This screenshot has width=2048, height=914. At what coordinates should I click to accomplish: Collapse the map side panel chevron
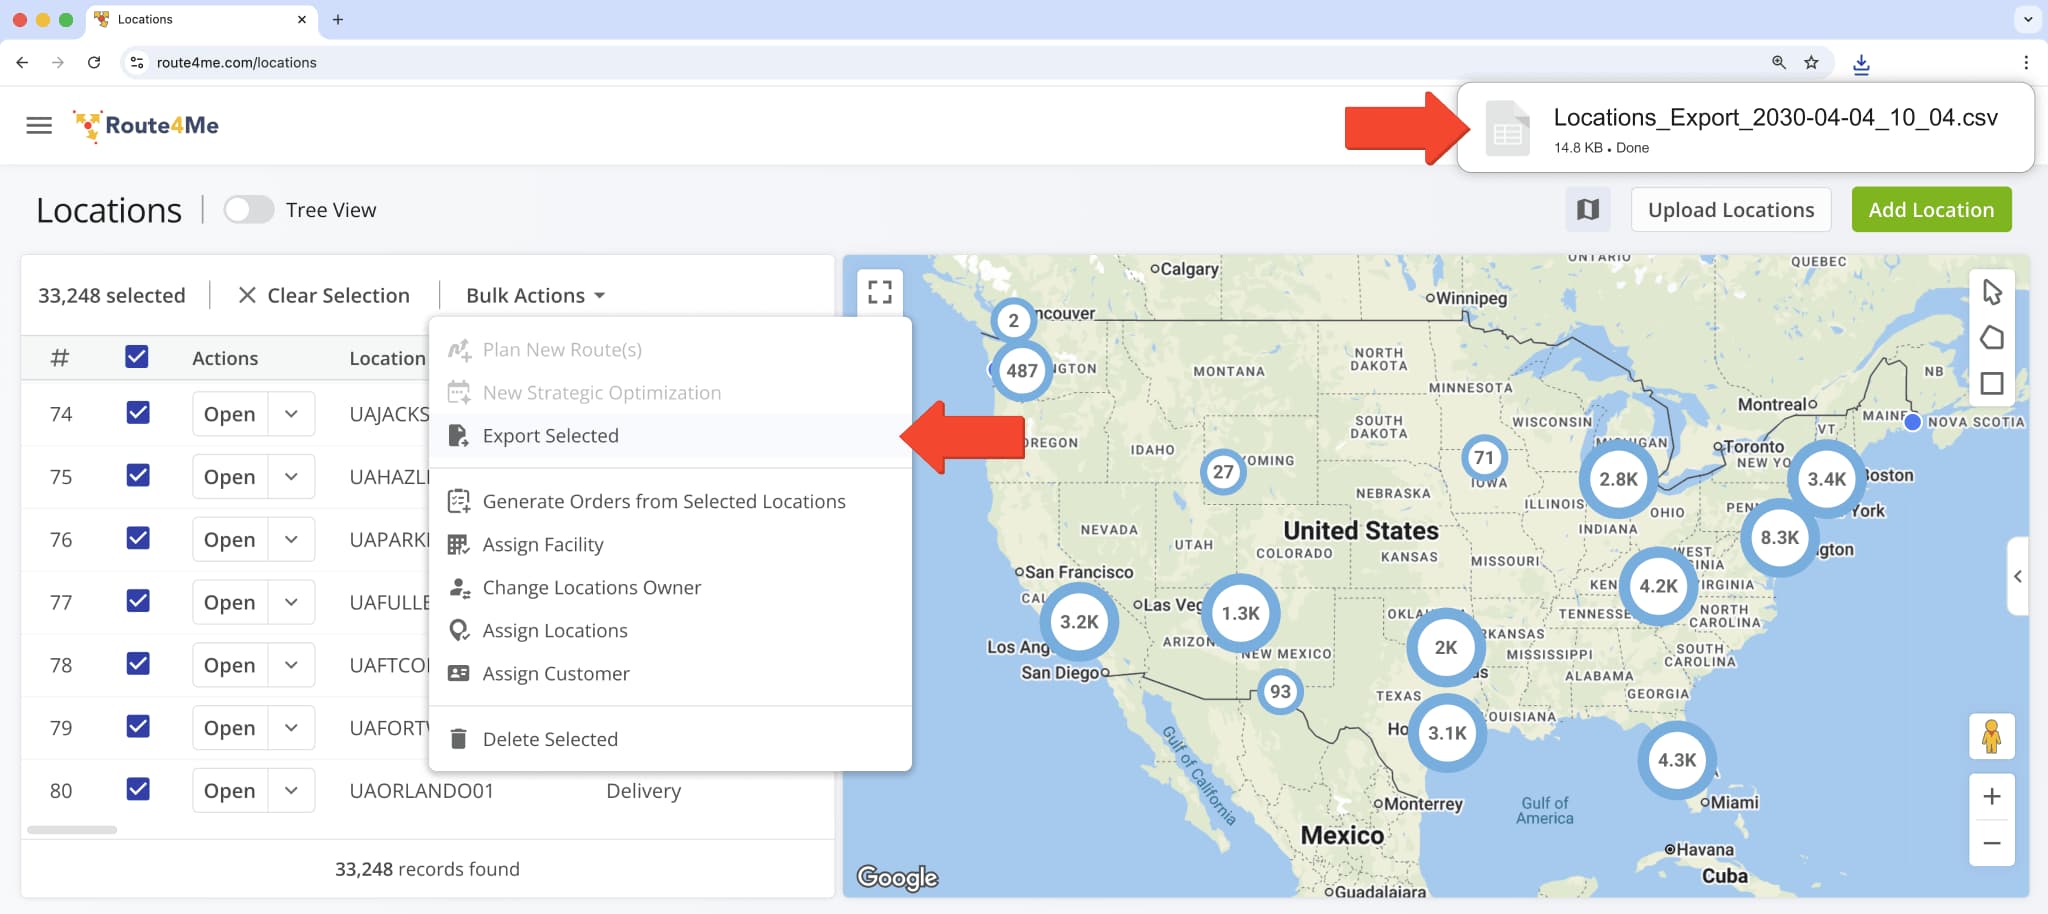click(2017, 576)
